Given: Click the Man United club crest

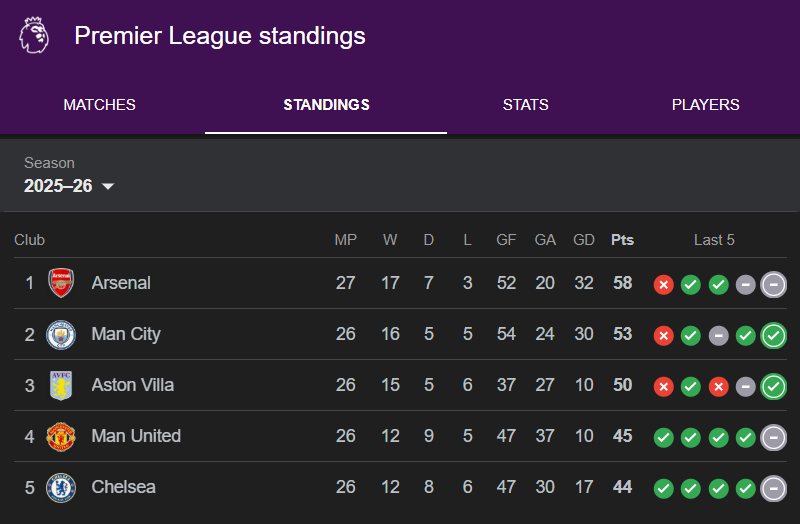Looking at the screenshot, I should [x=61, y=436].
